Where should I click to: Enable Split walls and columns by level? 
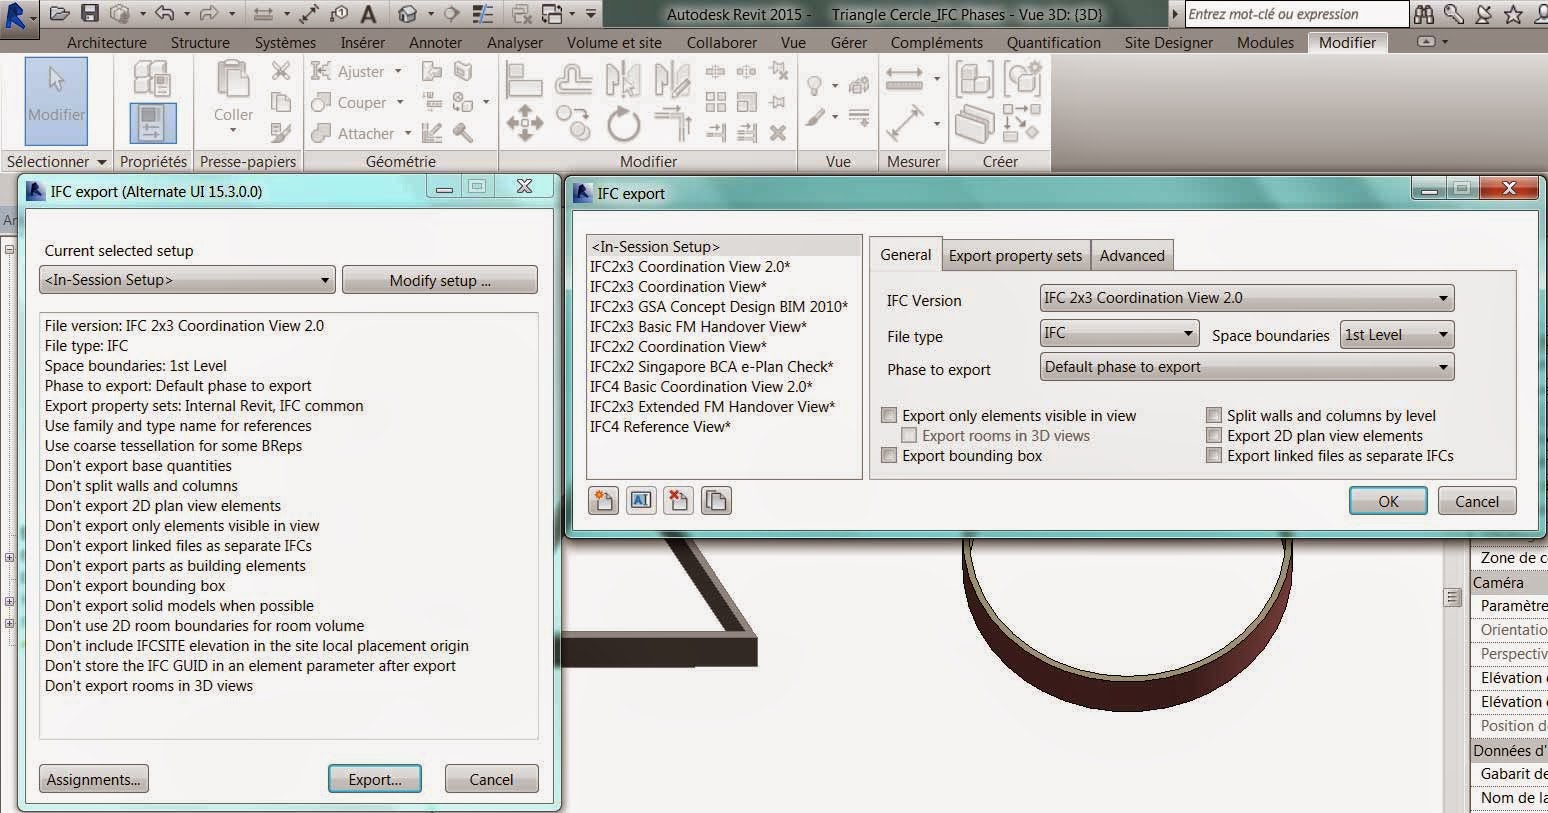click(x=1214, y=416)
